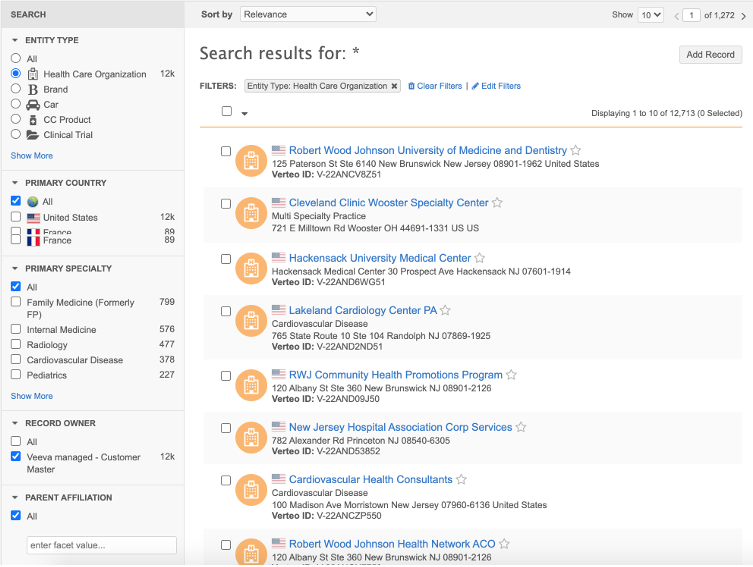Click orange building icon for Lakeland Cardiology Center
Screen dimensions: 753x567
click(251, 321)
